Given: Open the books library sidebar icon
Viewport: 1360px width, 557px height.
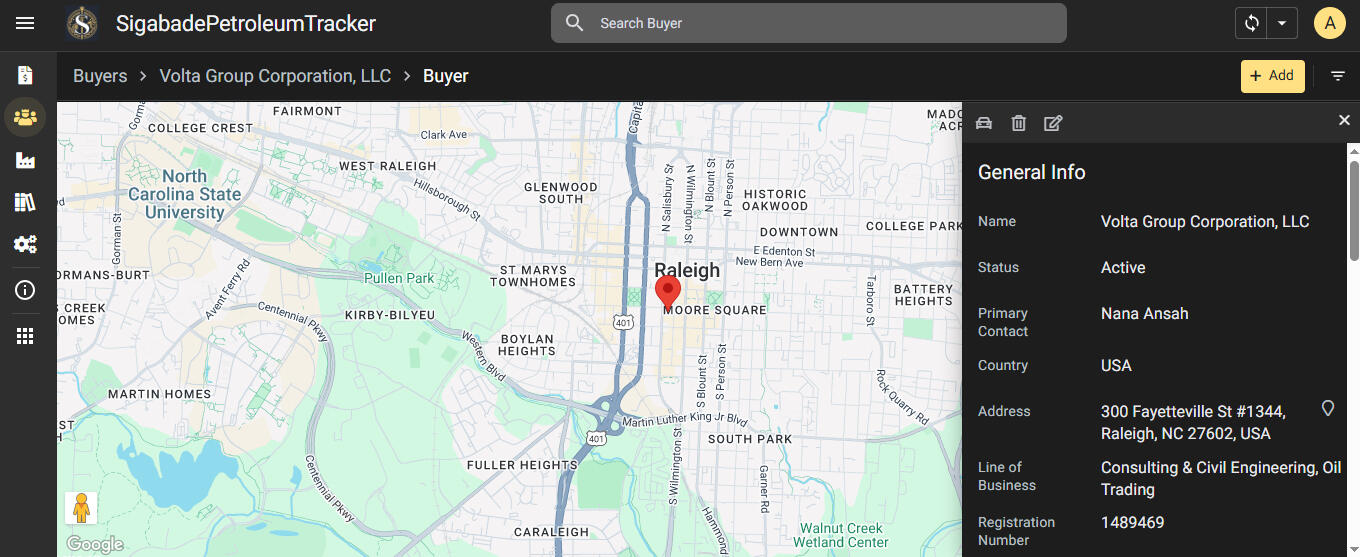Looking at the screenshot, I should (x=25, y=203).
